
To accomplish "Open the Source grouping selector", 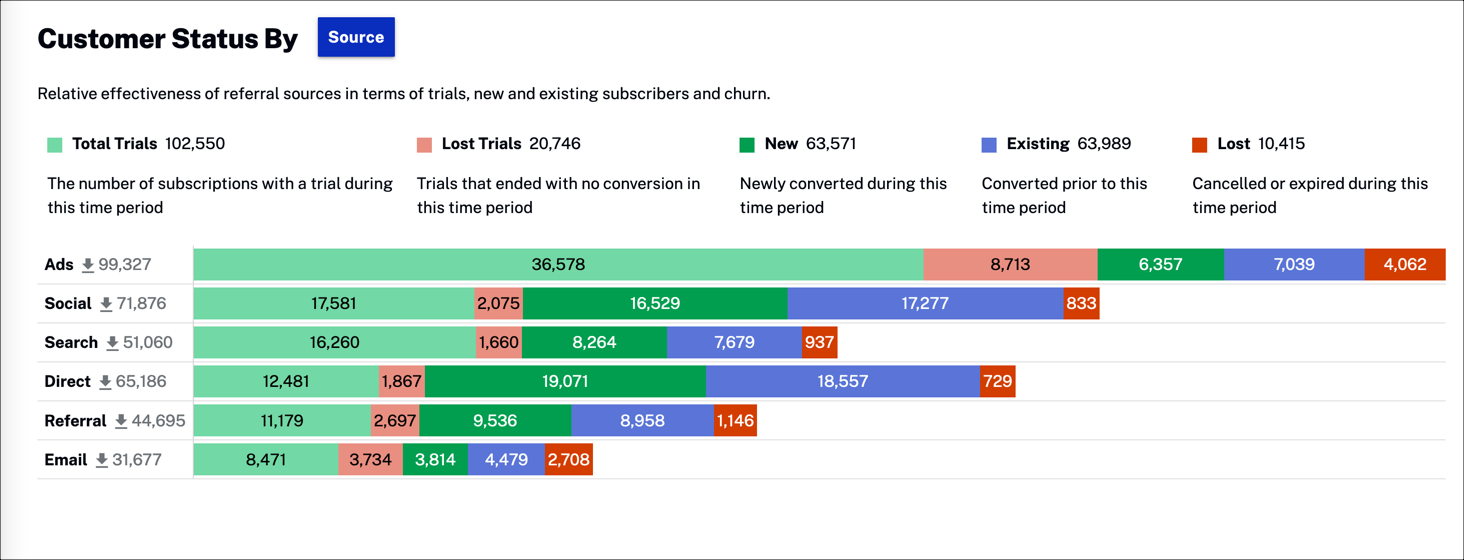I will coord(356,37).
